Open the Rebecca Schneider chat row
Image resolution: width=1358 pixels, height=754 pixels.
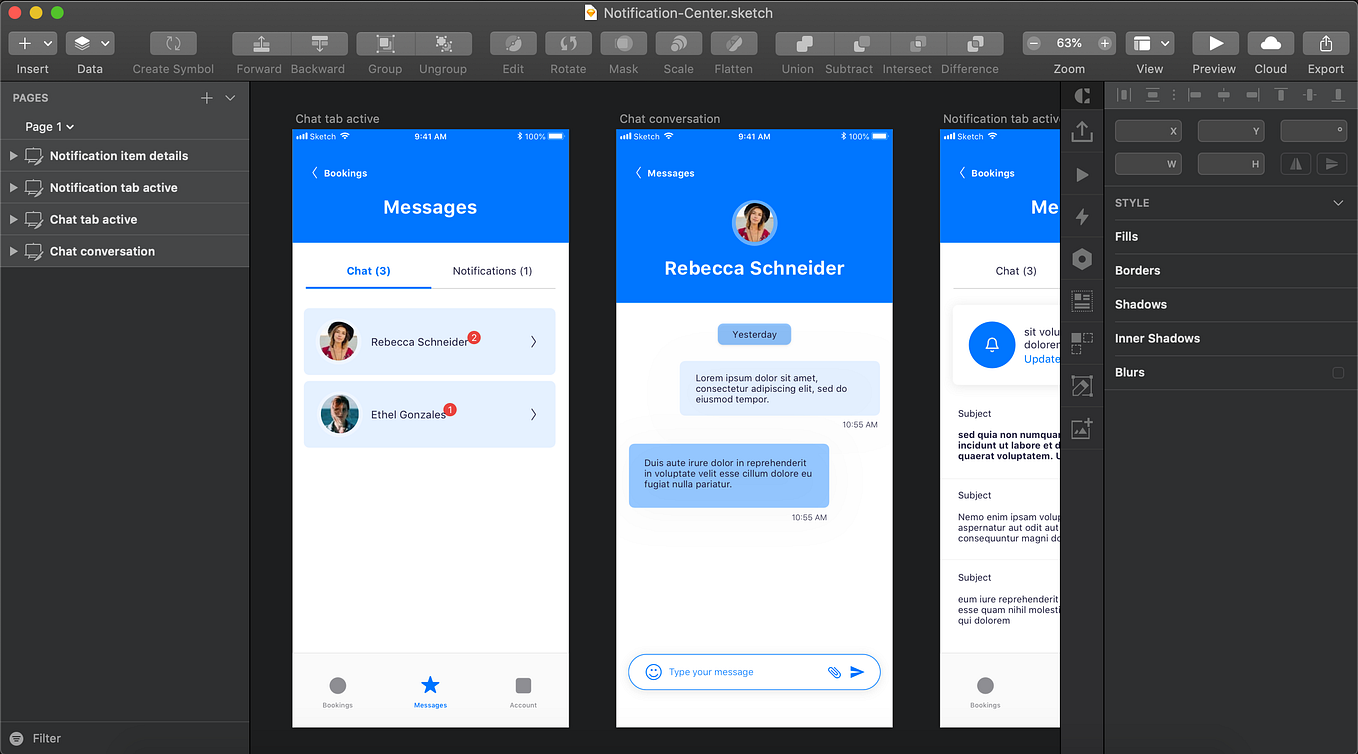pyautogui.click(x=430, y=342)
